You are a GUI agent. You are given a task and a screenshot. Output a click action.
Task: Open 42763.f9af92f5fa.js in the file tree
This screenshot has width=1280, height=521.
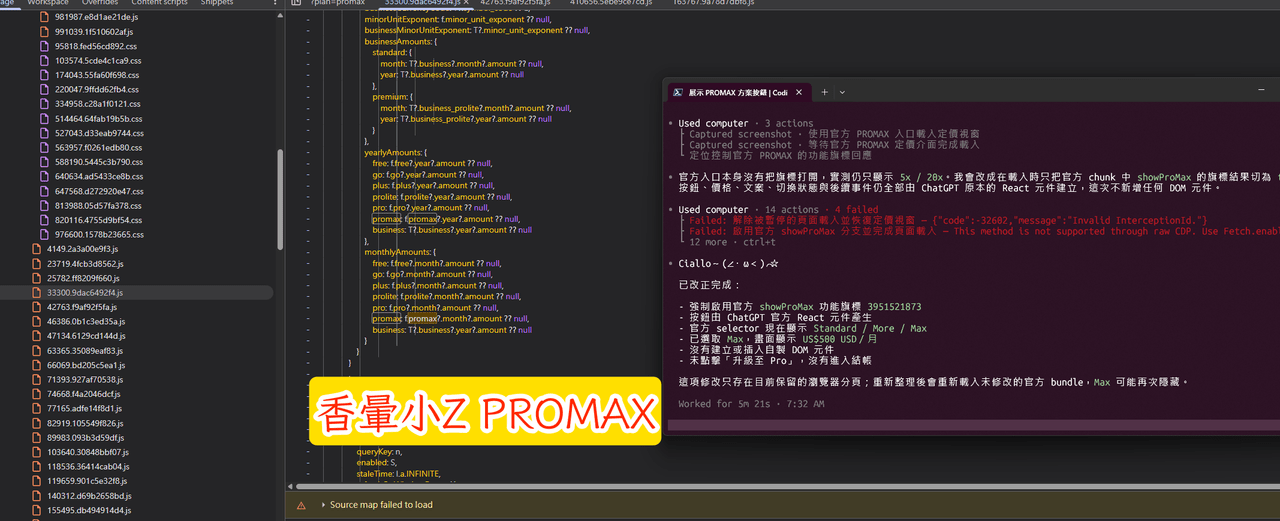point(82,307)
